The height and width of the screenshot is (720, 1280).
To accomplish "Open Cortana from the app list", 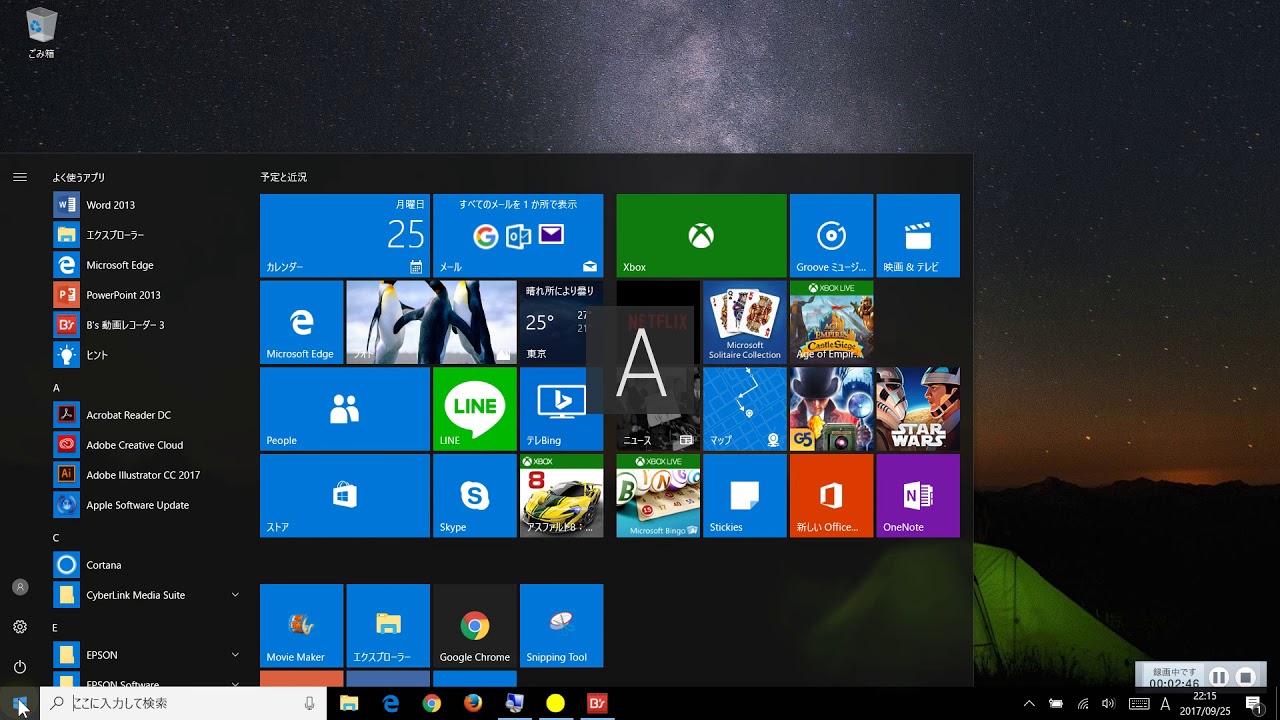I will tap(147, 565).
